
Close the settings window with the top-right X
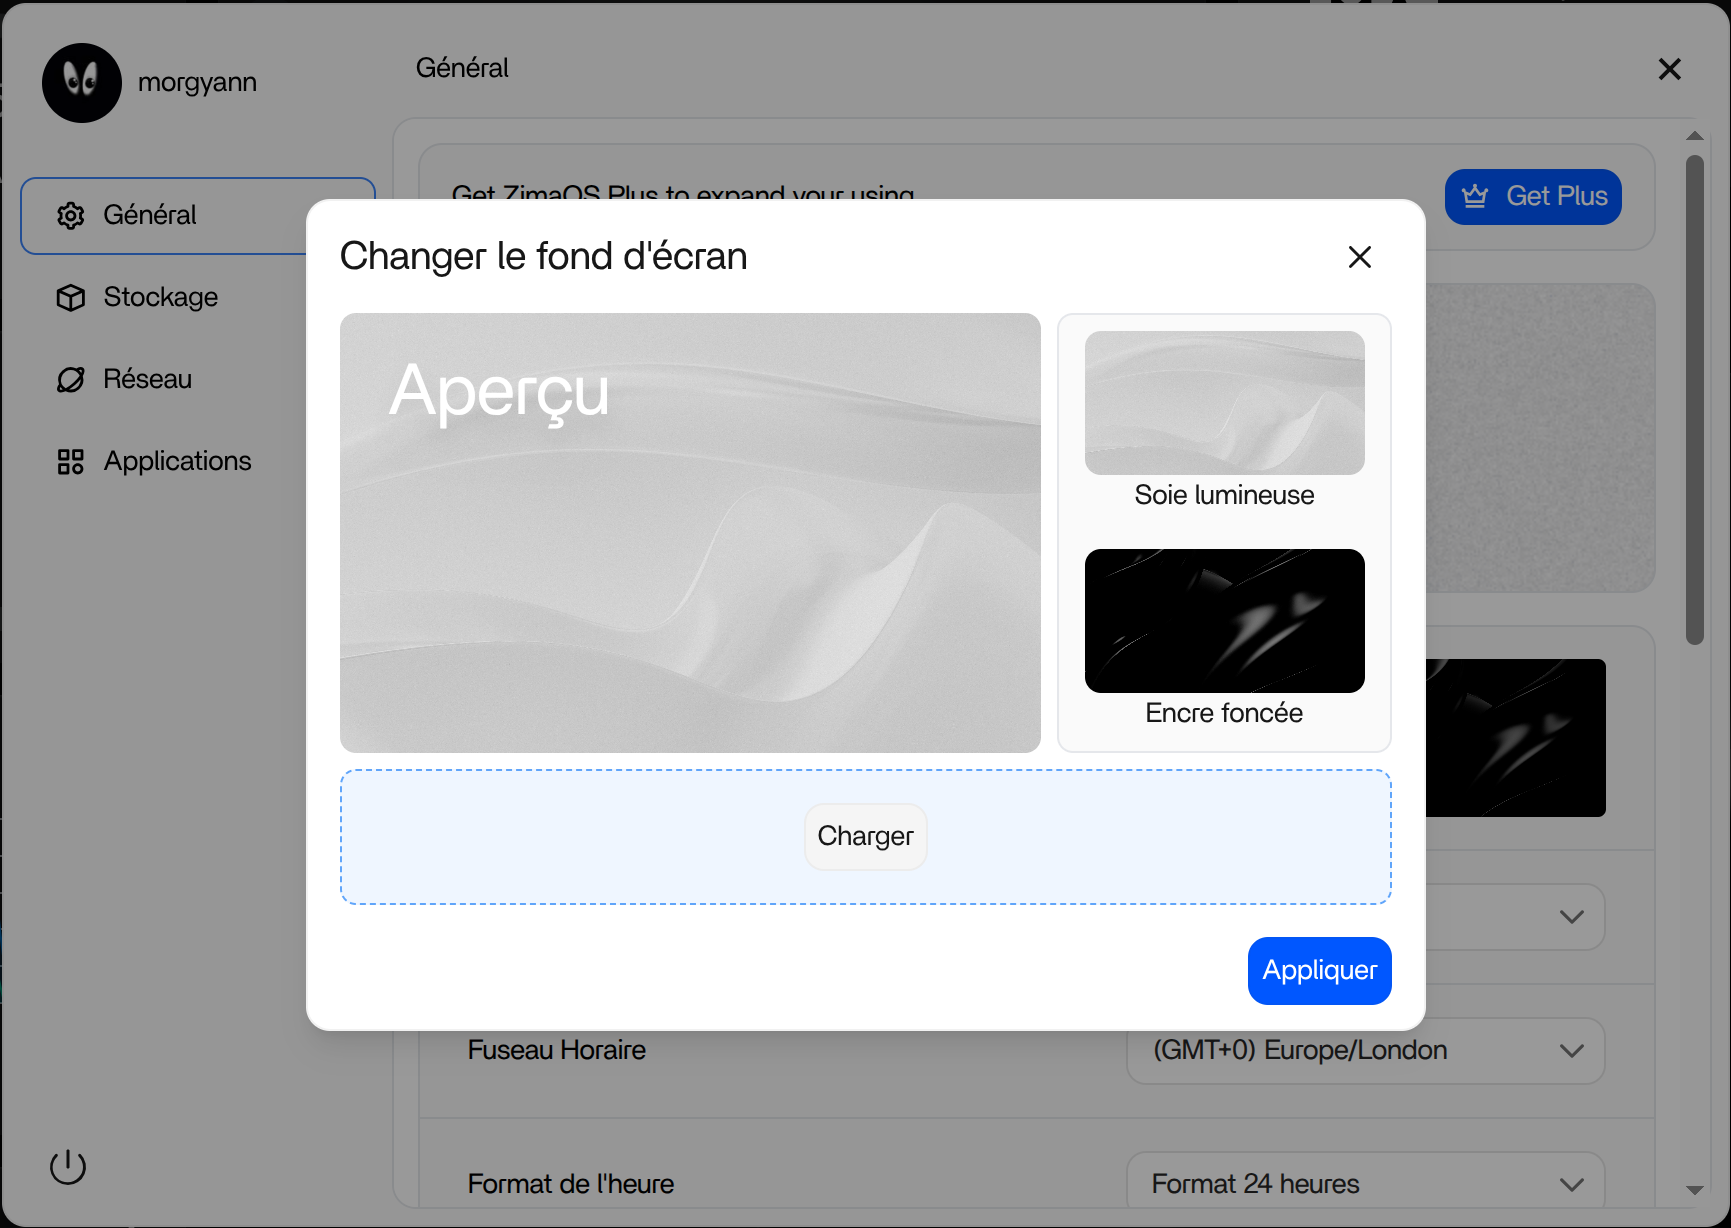click(x=1669, y=69)
